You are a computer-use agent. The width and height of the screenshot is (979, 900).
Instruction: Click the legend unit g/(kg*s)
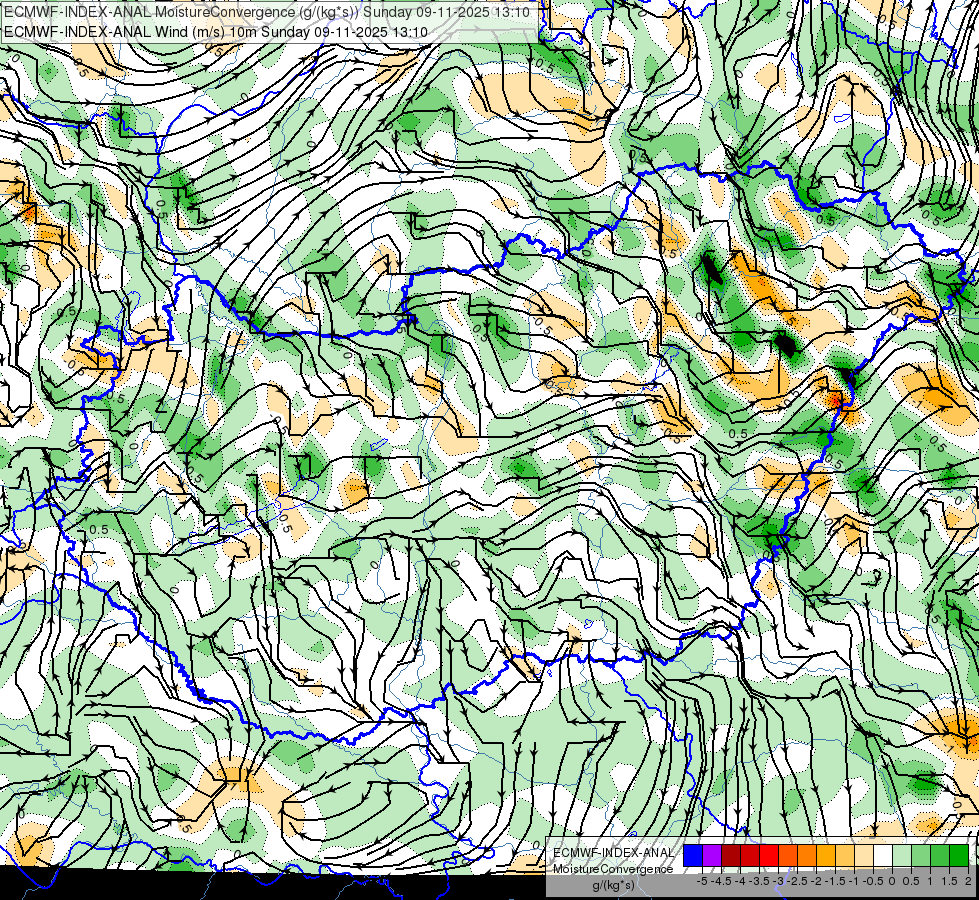[x=613, y=885]
